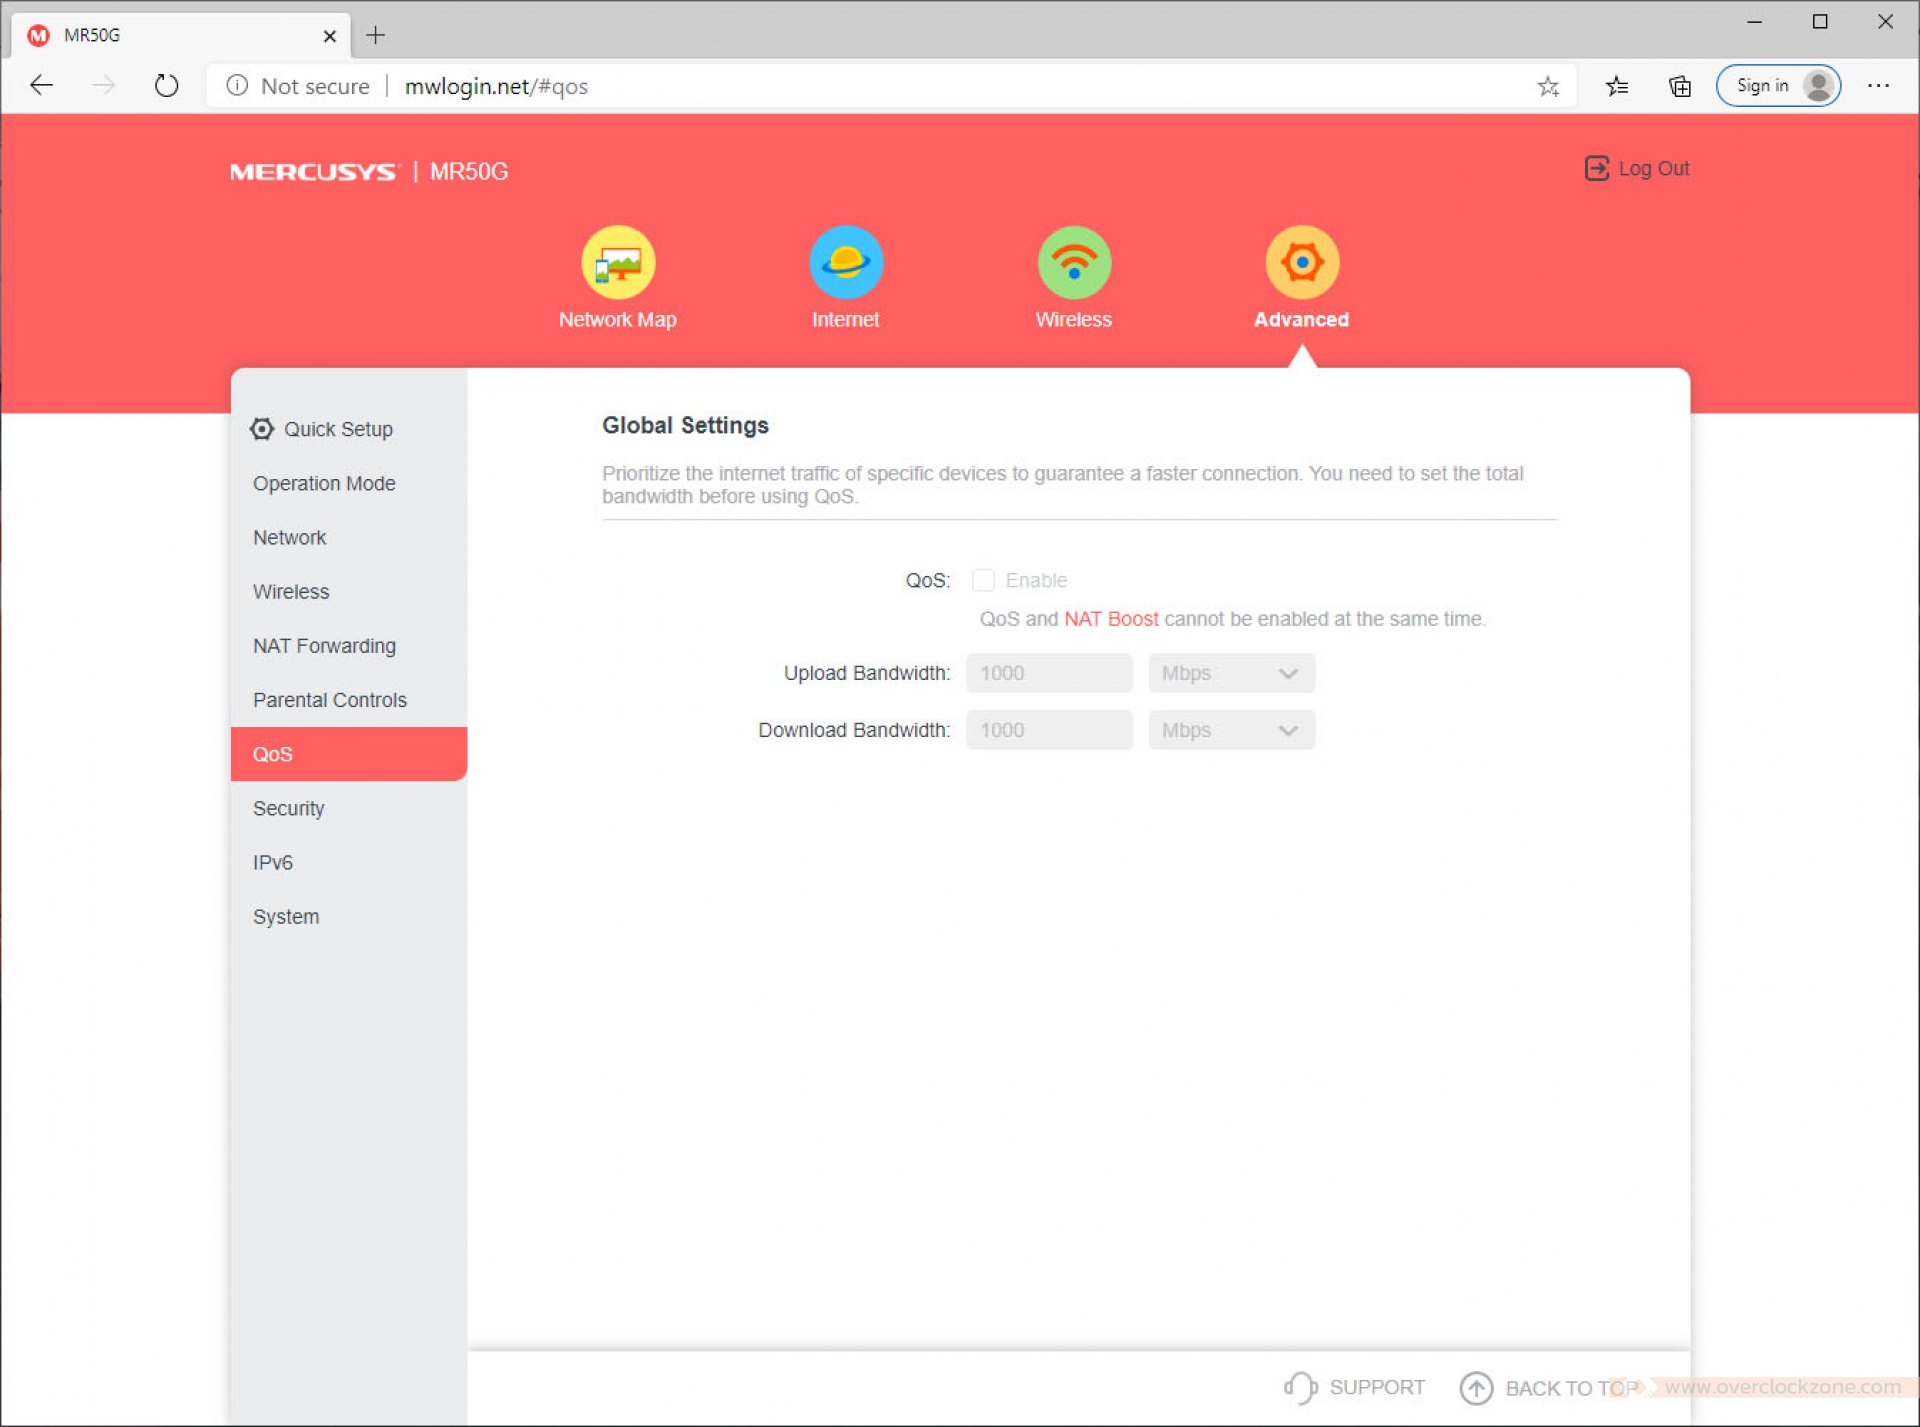Click the Support headset icon
The width and height of the screenshot is (1920, 1427).
[x=1300, y=1387]
